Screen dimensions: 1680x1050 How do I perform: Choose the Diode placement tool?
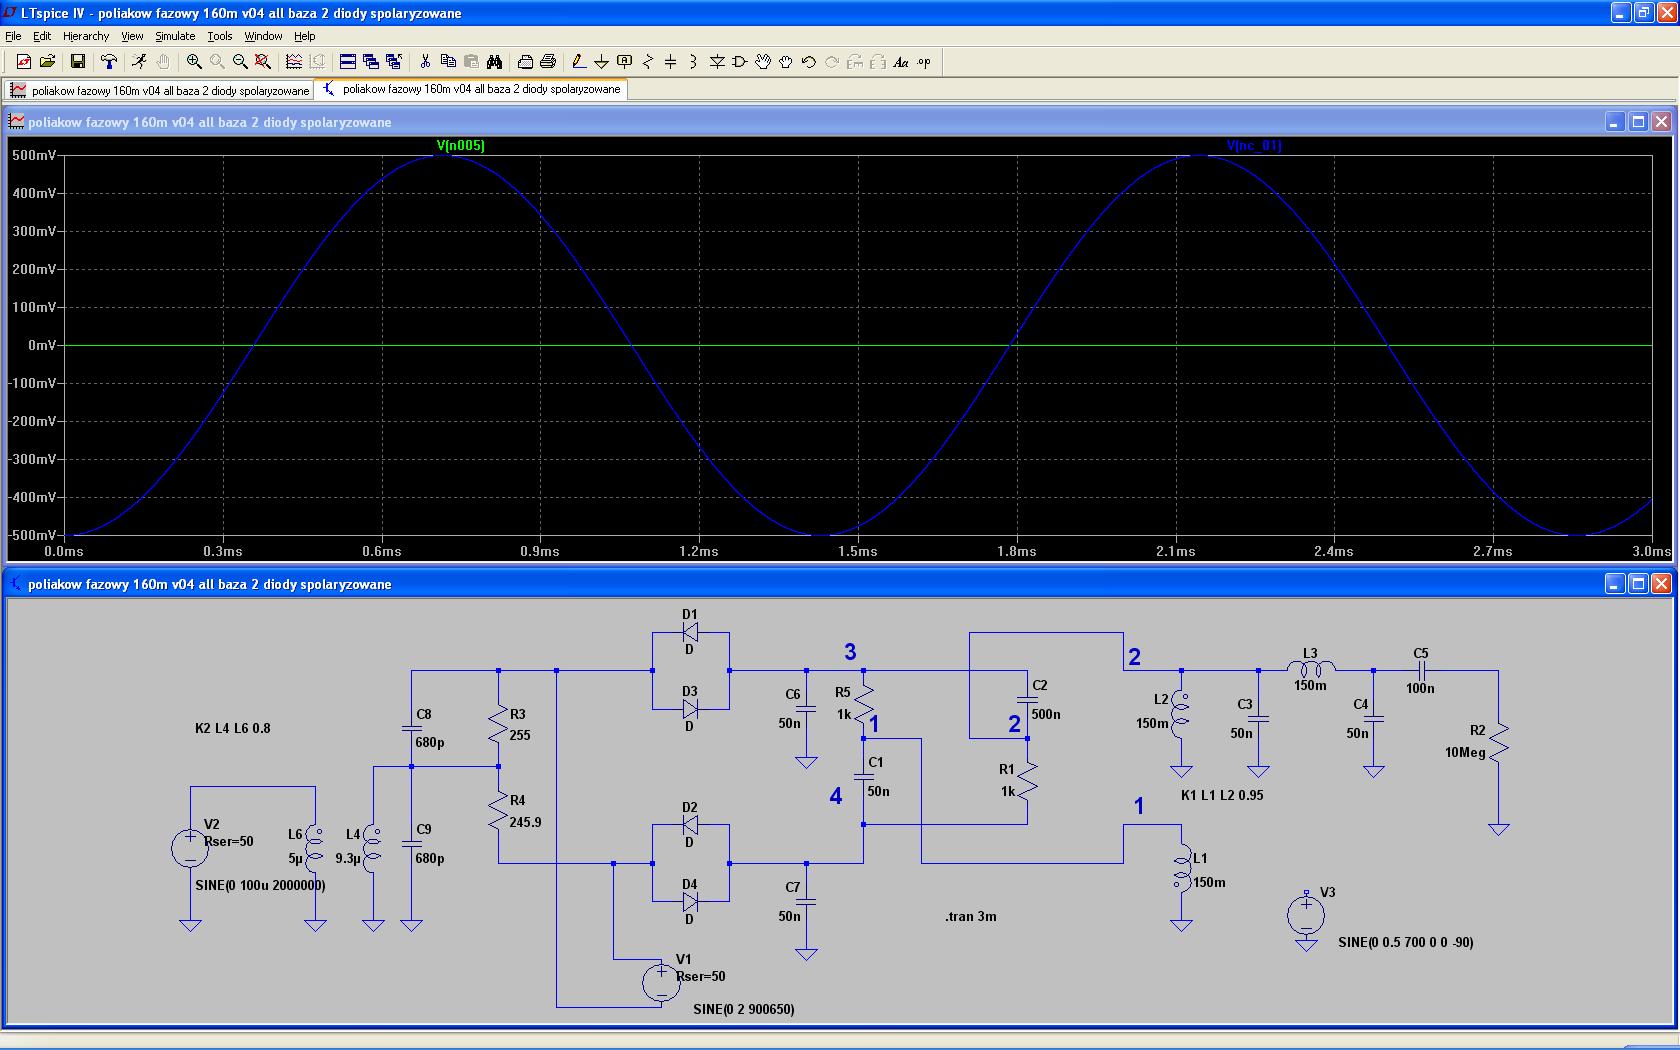tap(717, 62)
